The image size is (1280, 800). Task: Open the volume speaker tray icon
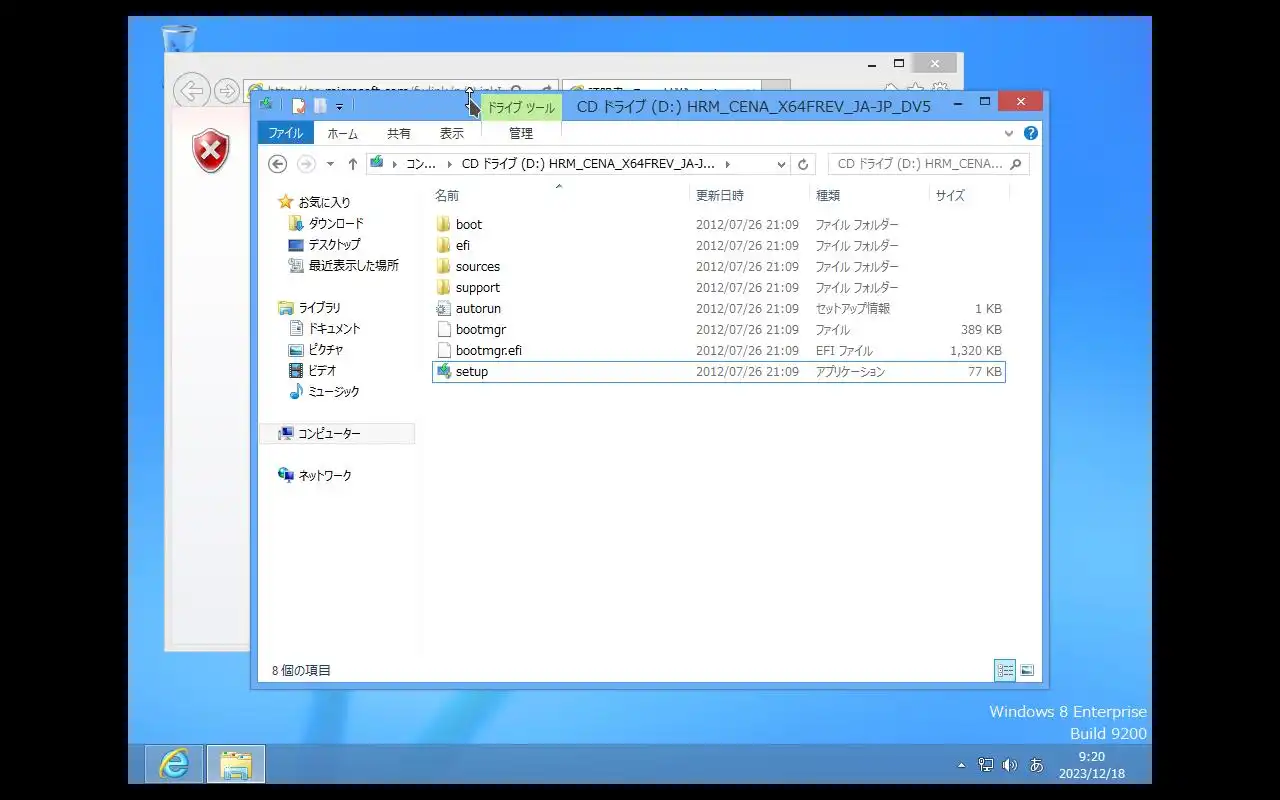[x=1010, y=765]
